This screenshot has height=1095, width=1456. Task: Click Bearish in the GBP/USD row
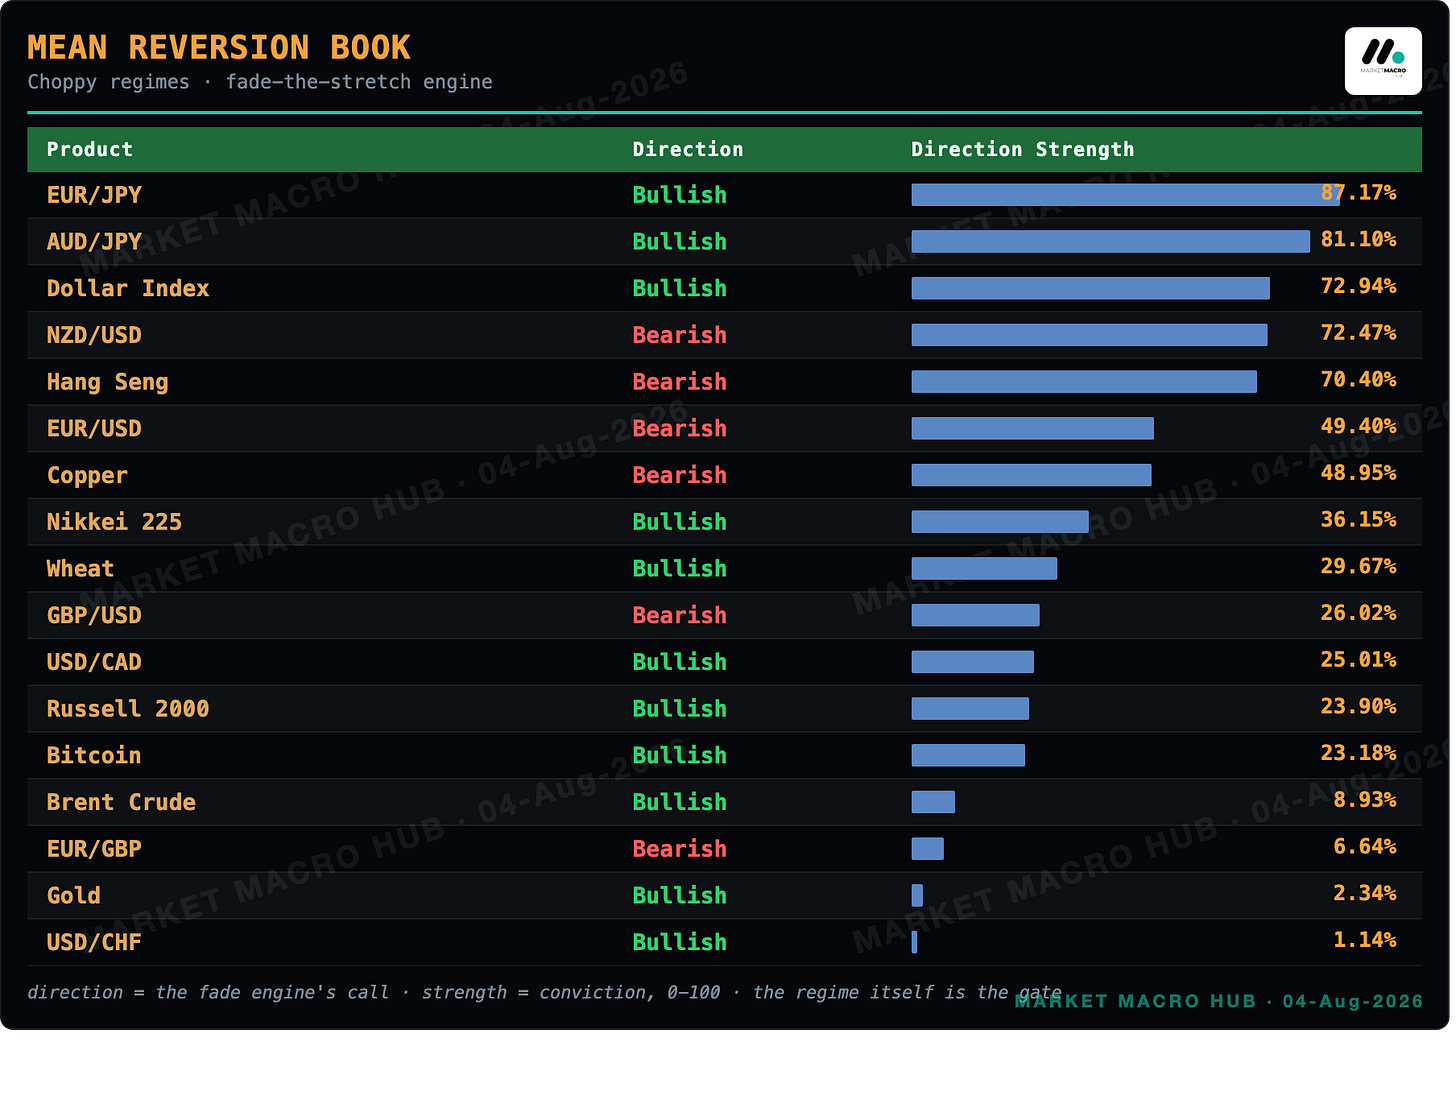tap(680, 615)
